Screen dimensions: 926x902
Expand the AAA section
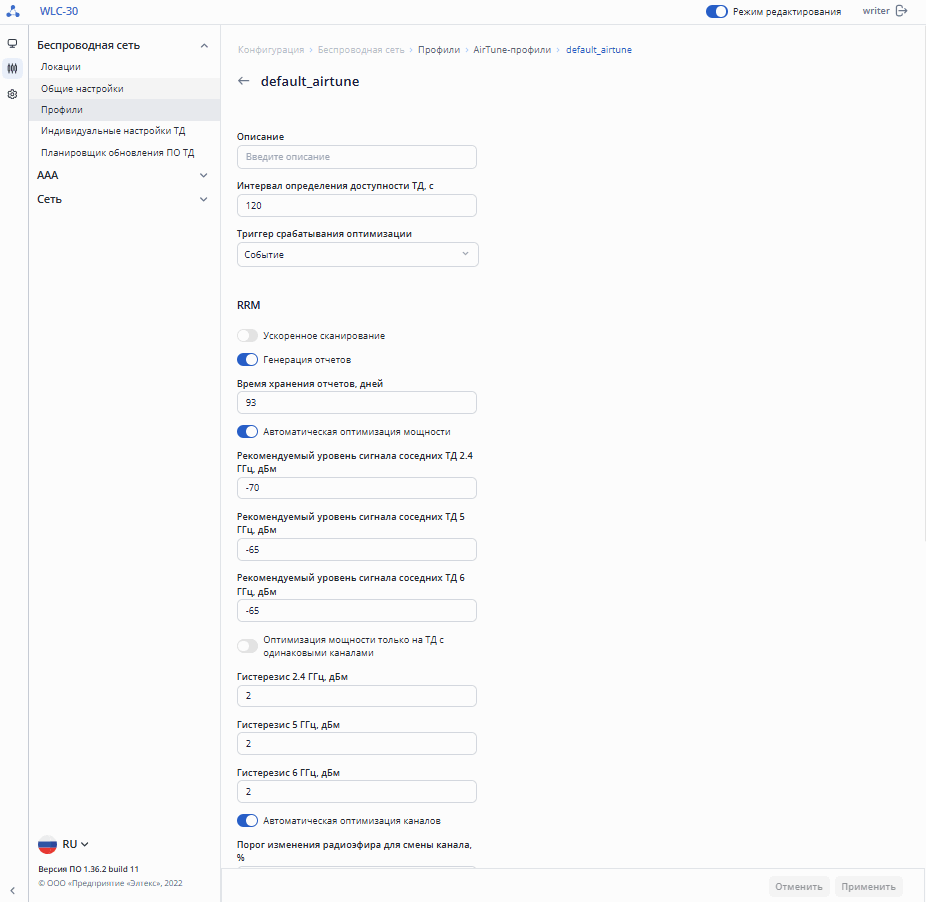(123, 175)
